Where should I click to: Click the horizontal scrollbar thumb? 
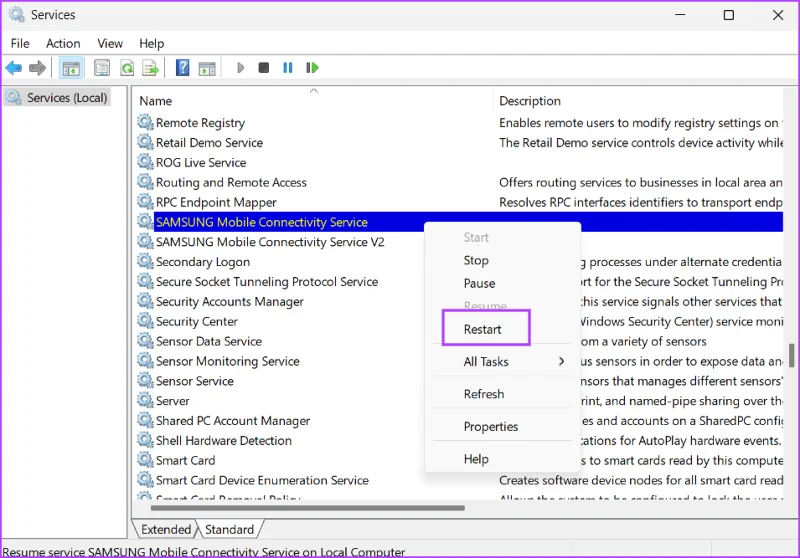[x=308, y=508]
